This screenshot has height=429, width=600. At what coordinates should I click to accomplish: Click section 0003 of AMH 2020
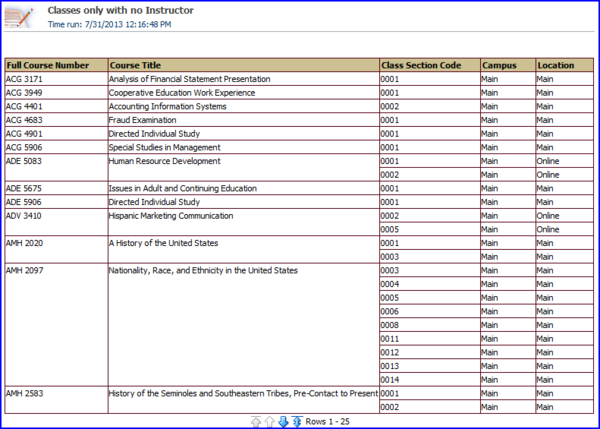430,257
